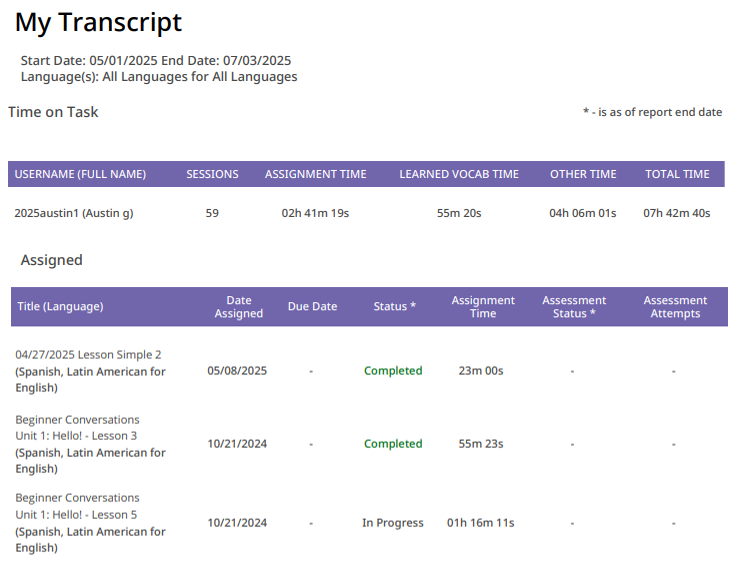Click the My Transcript page heading

pos(98,22)
